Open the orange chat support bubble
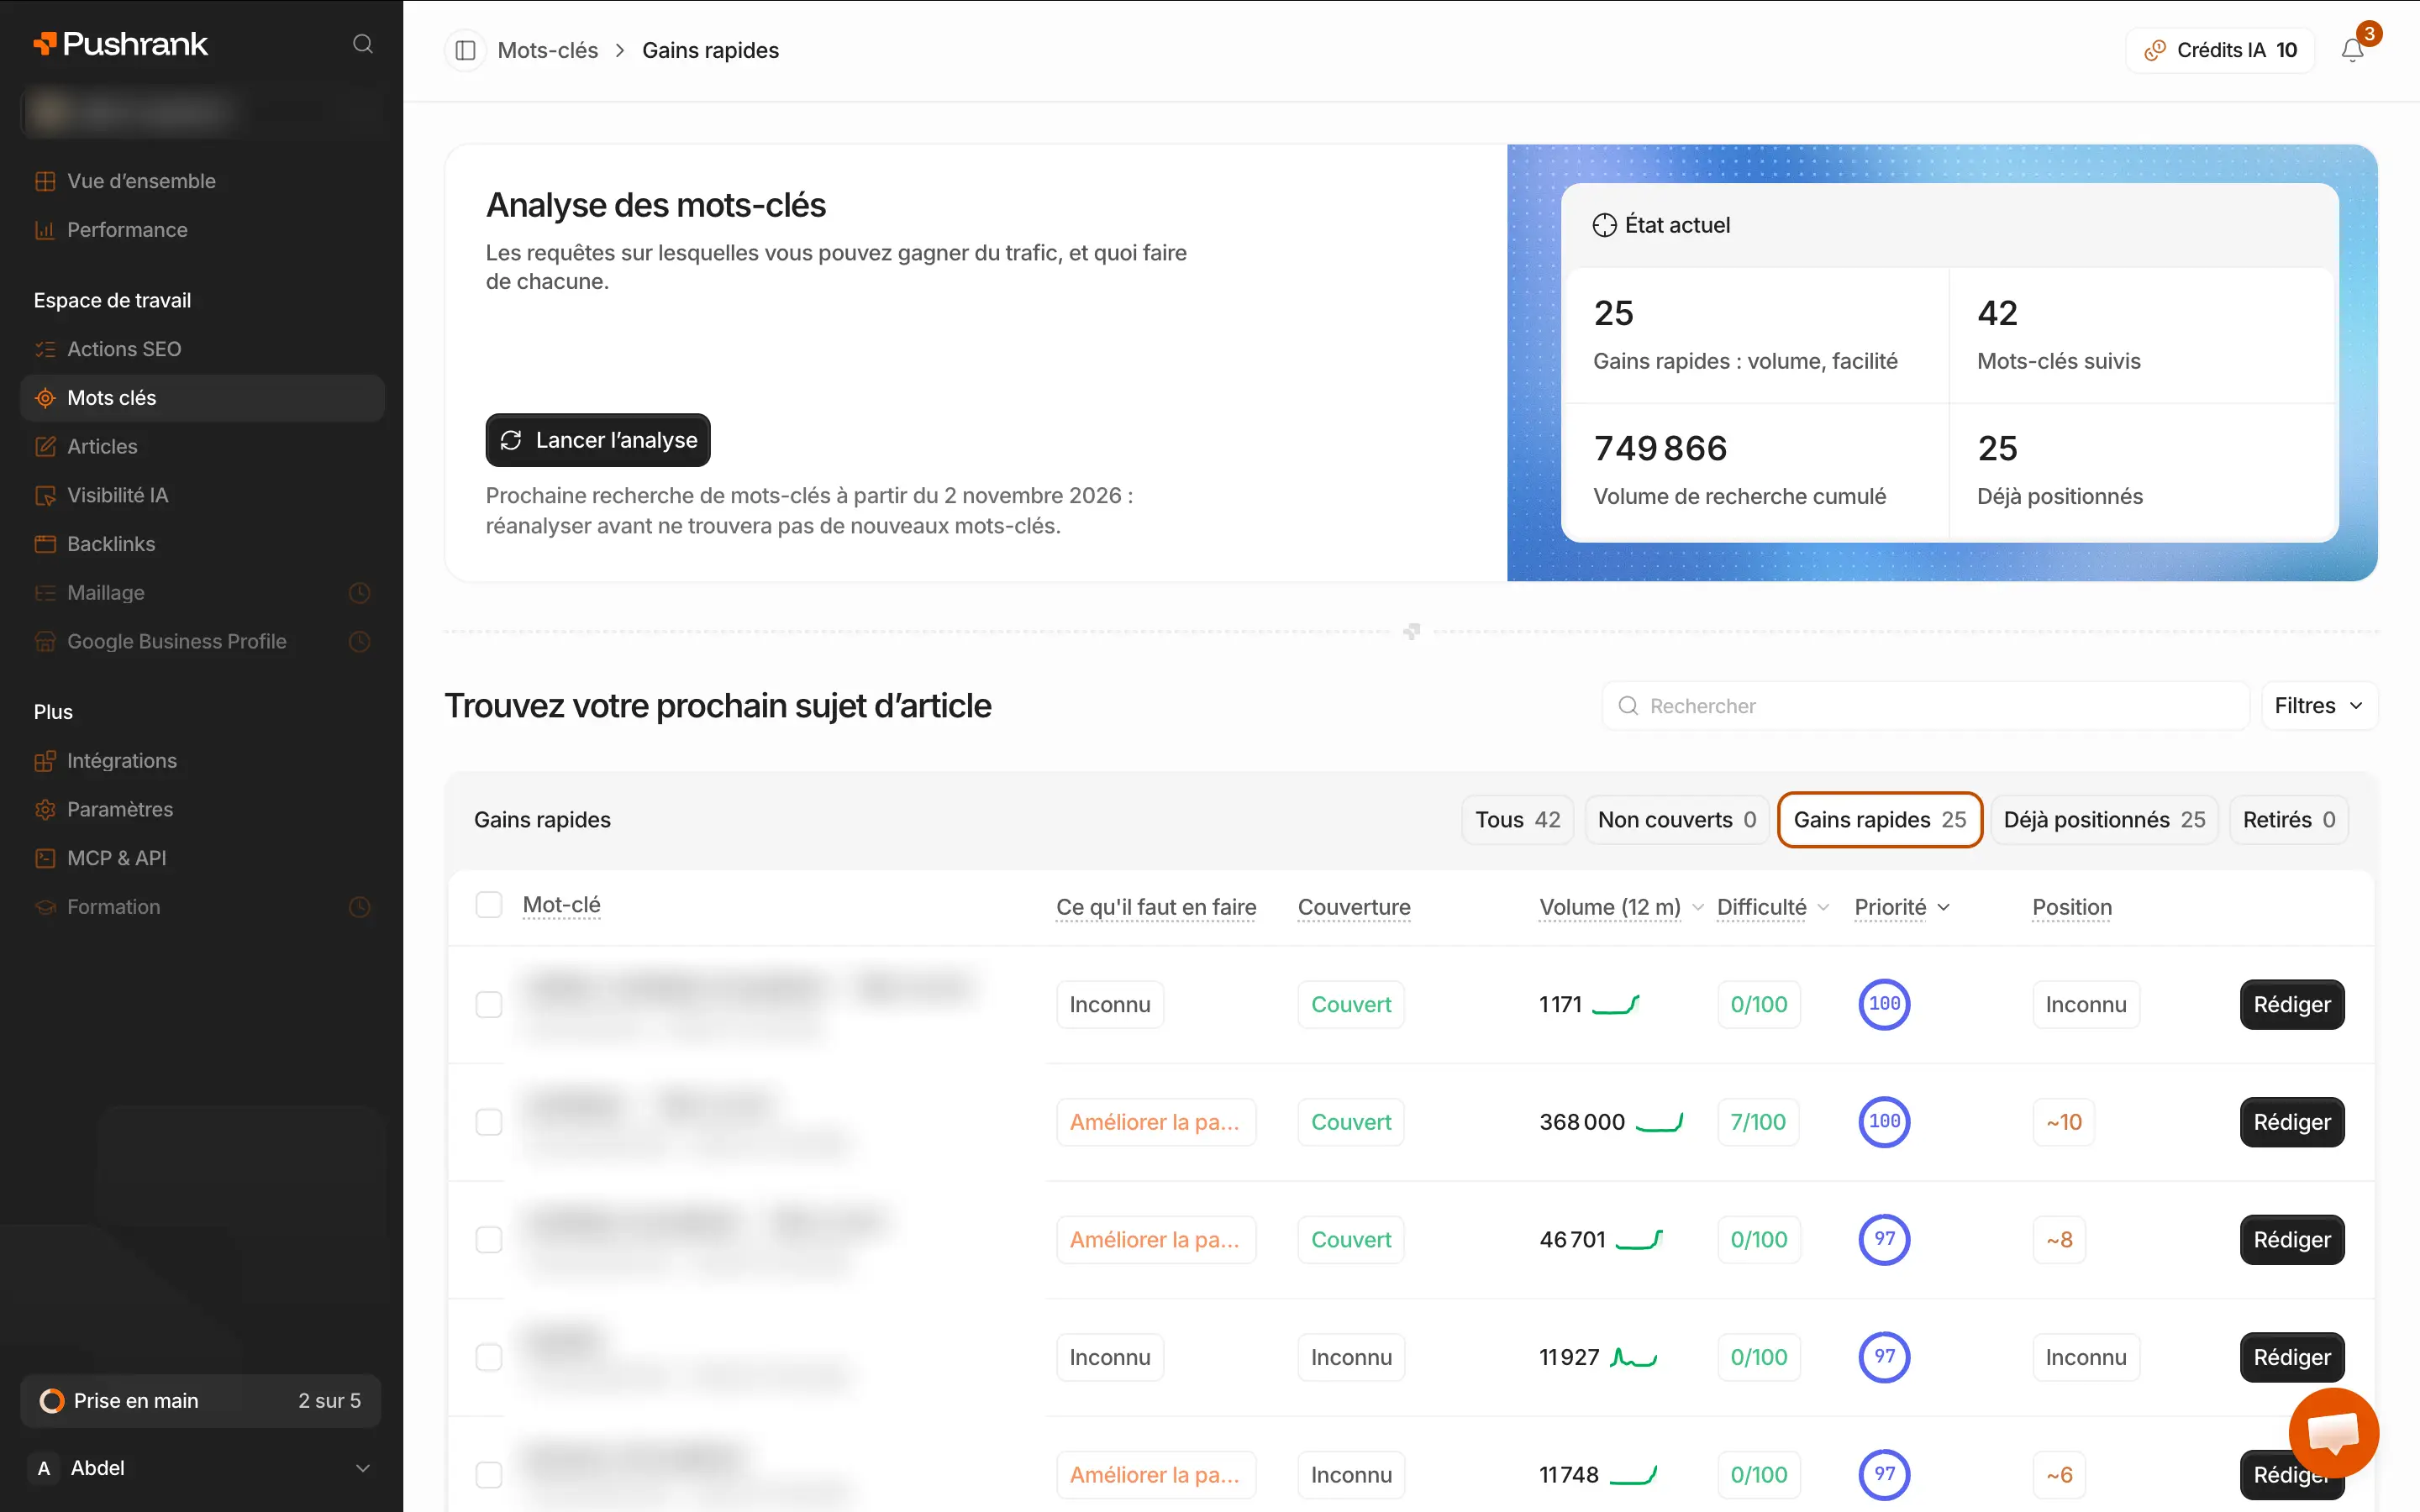 coord(2333,1432)
